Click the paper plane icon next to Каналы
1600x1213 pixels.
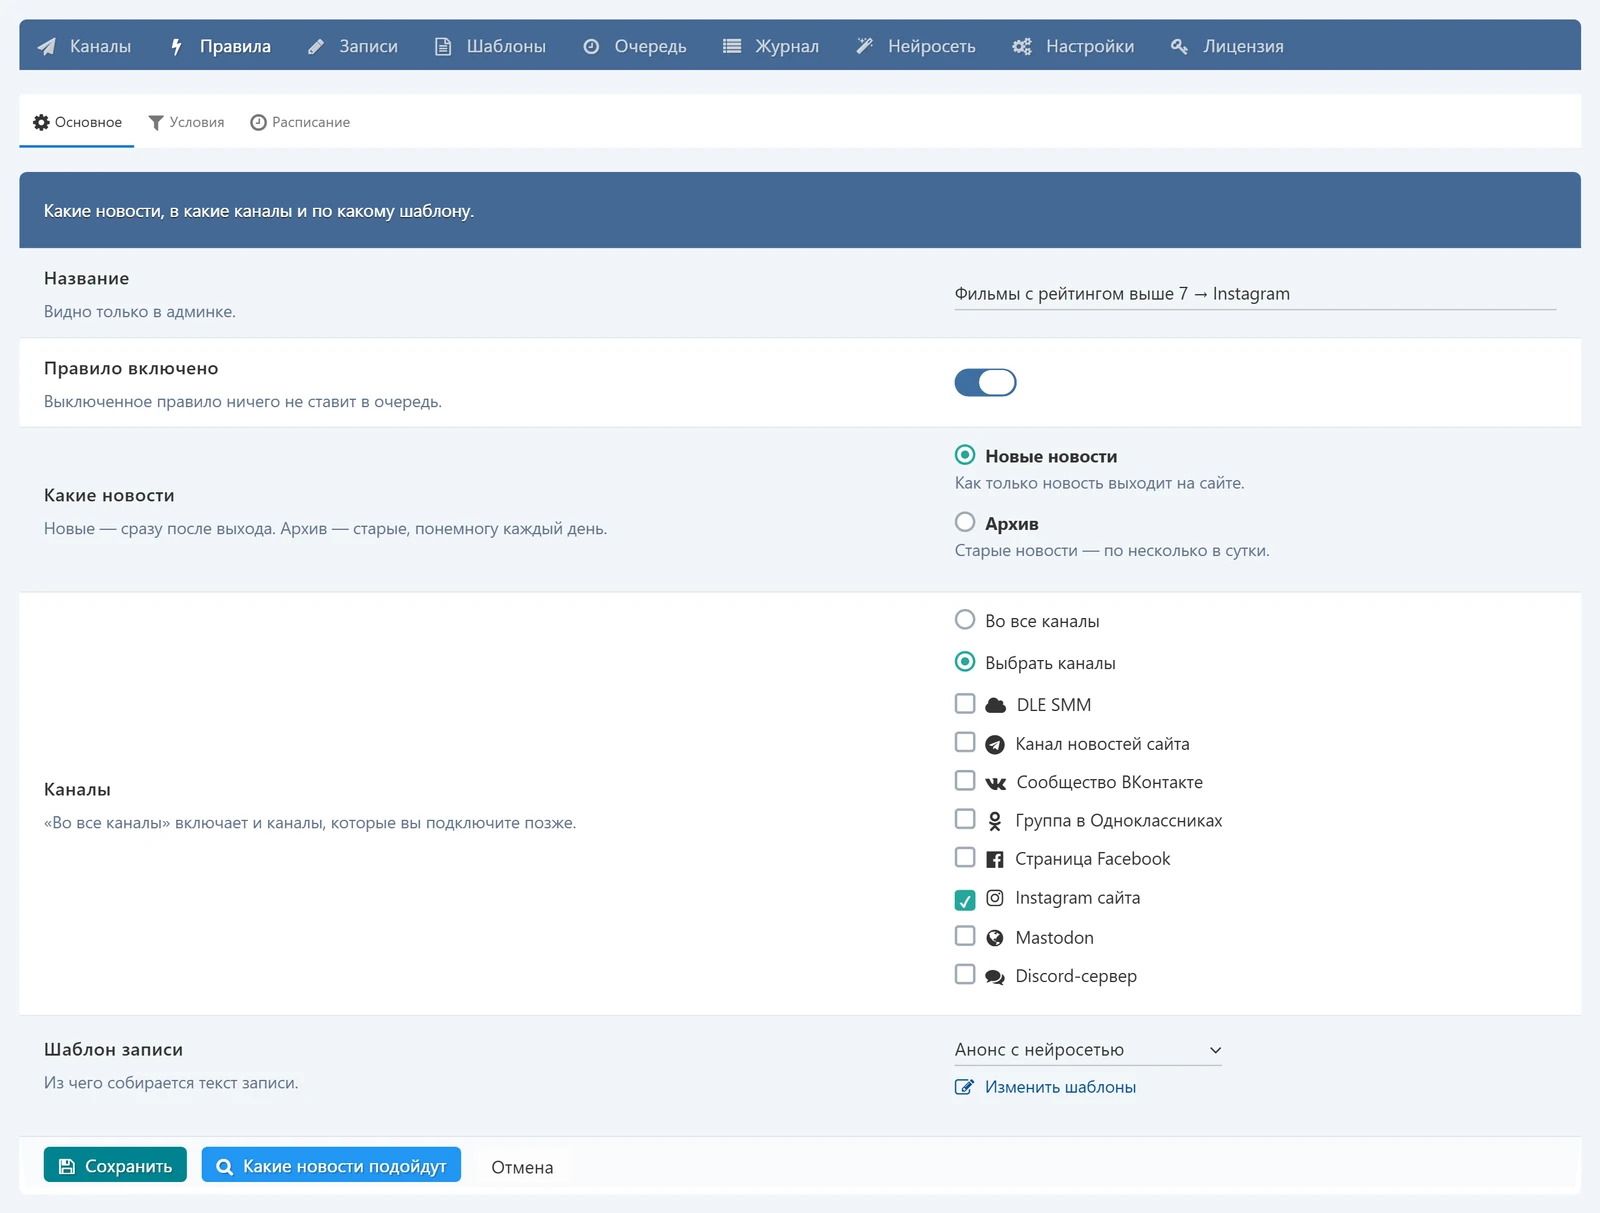[46, 46]
